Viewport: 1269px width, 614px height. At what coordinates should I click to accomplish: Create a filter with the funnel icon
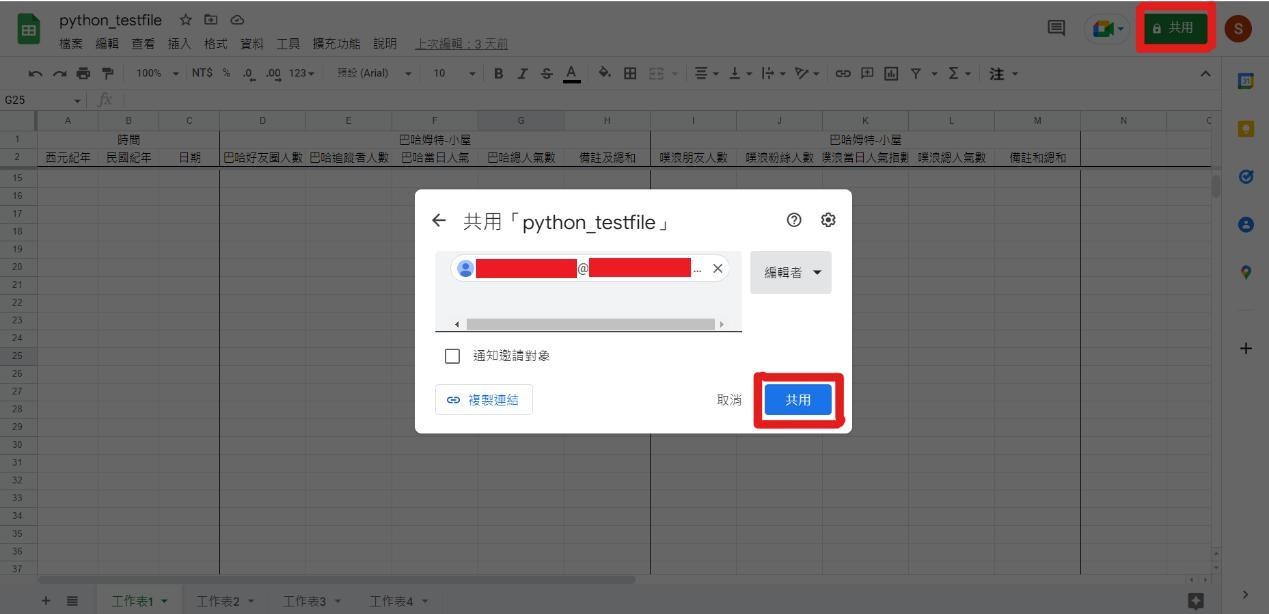point(916,72)
